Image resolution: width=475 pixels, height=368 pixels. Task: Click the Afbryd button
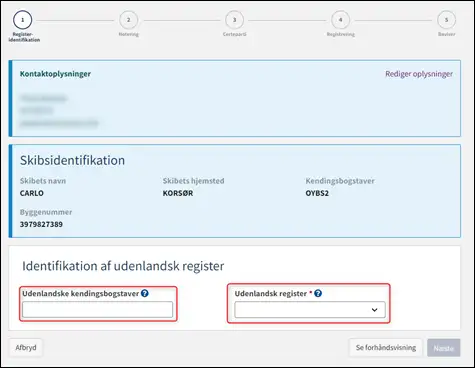[26, 348]
